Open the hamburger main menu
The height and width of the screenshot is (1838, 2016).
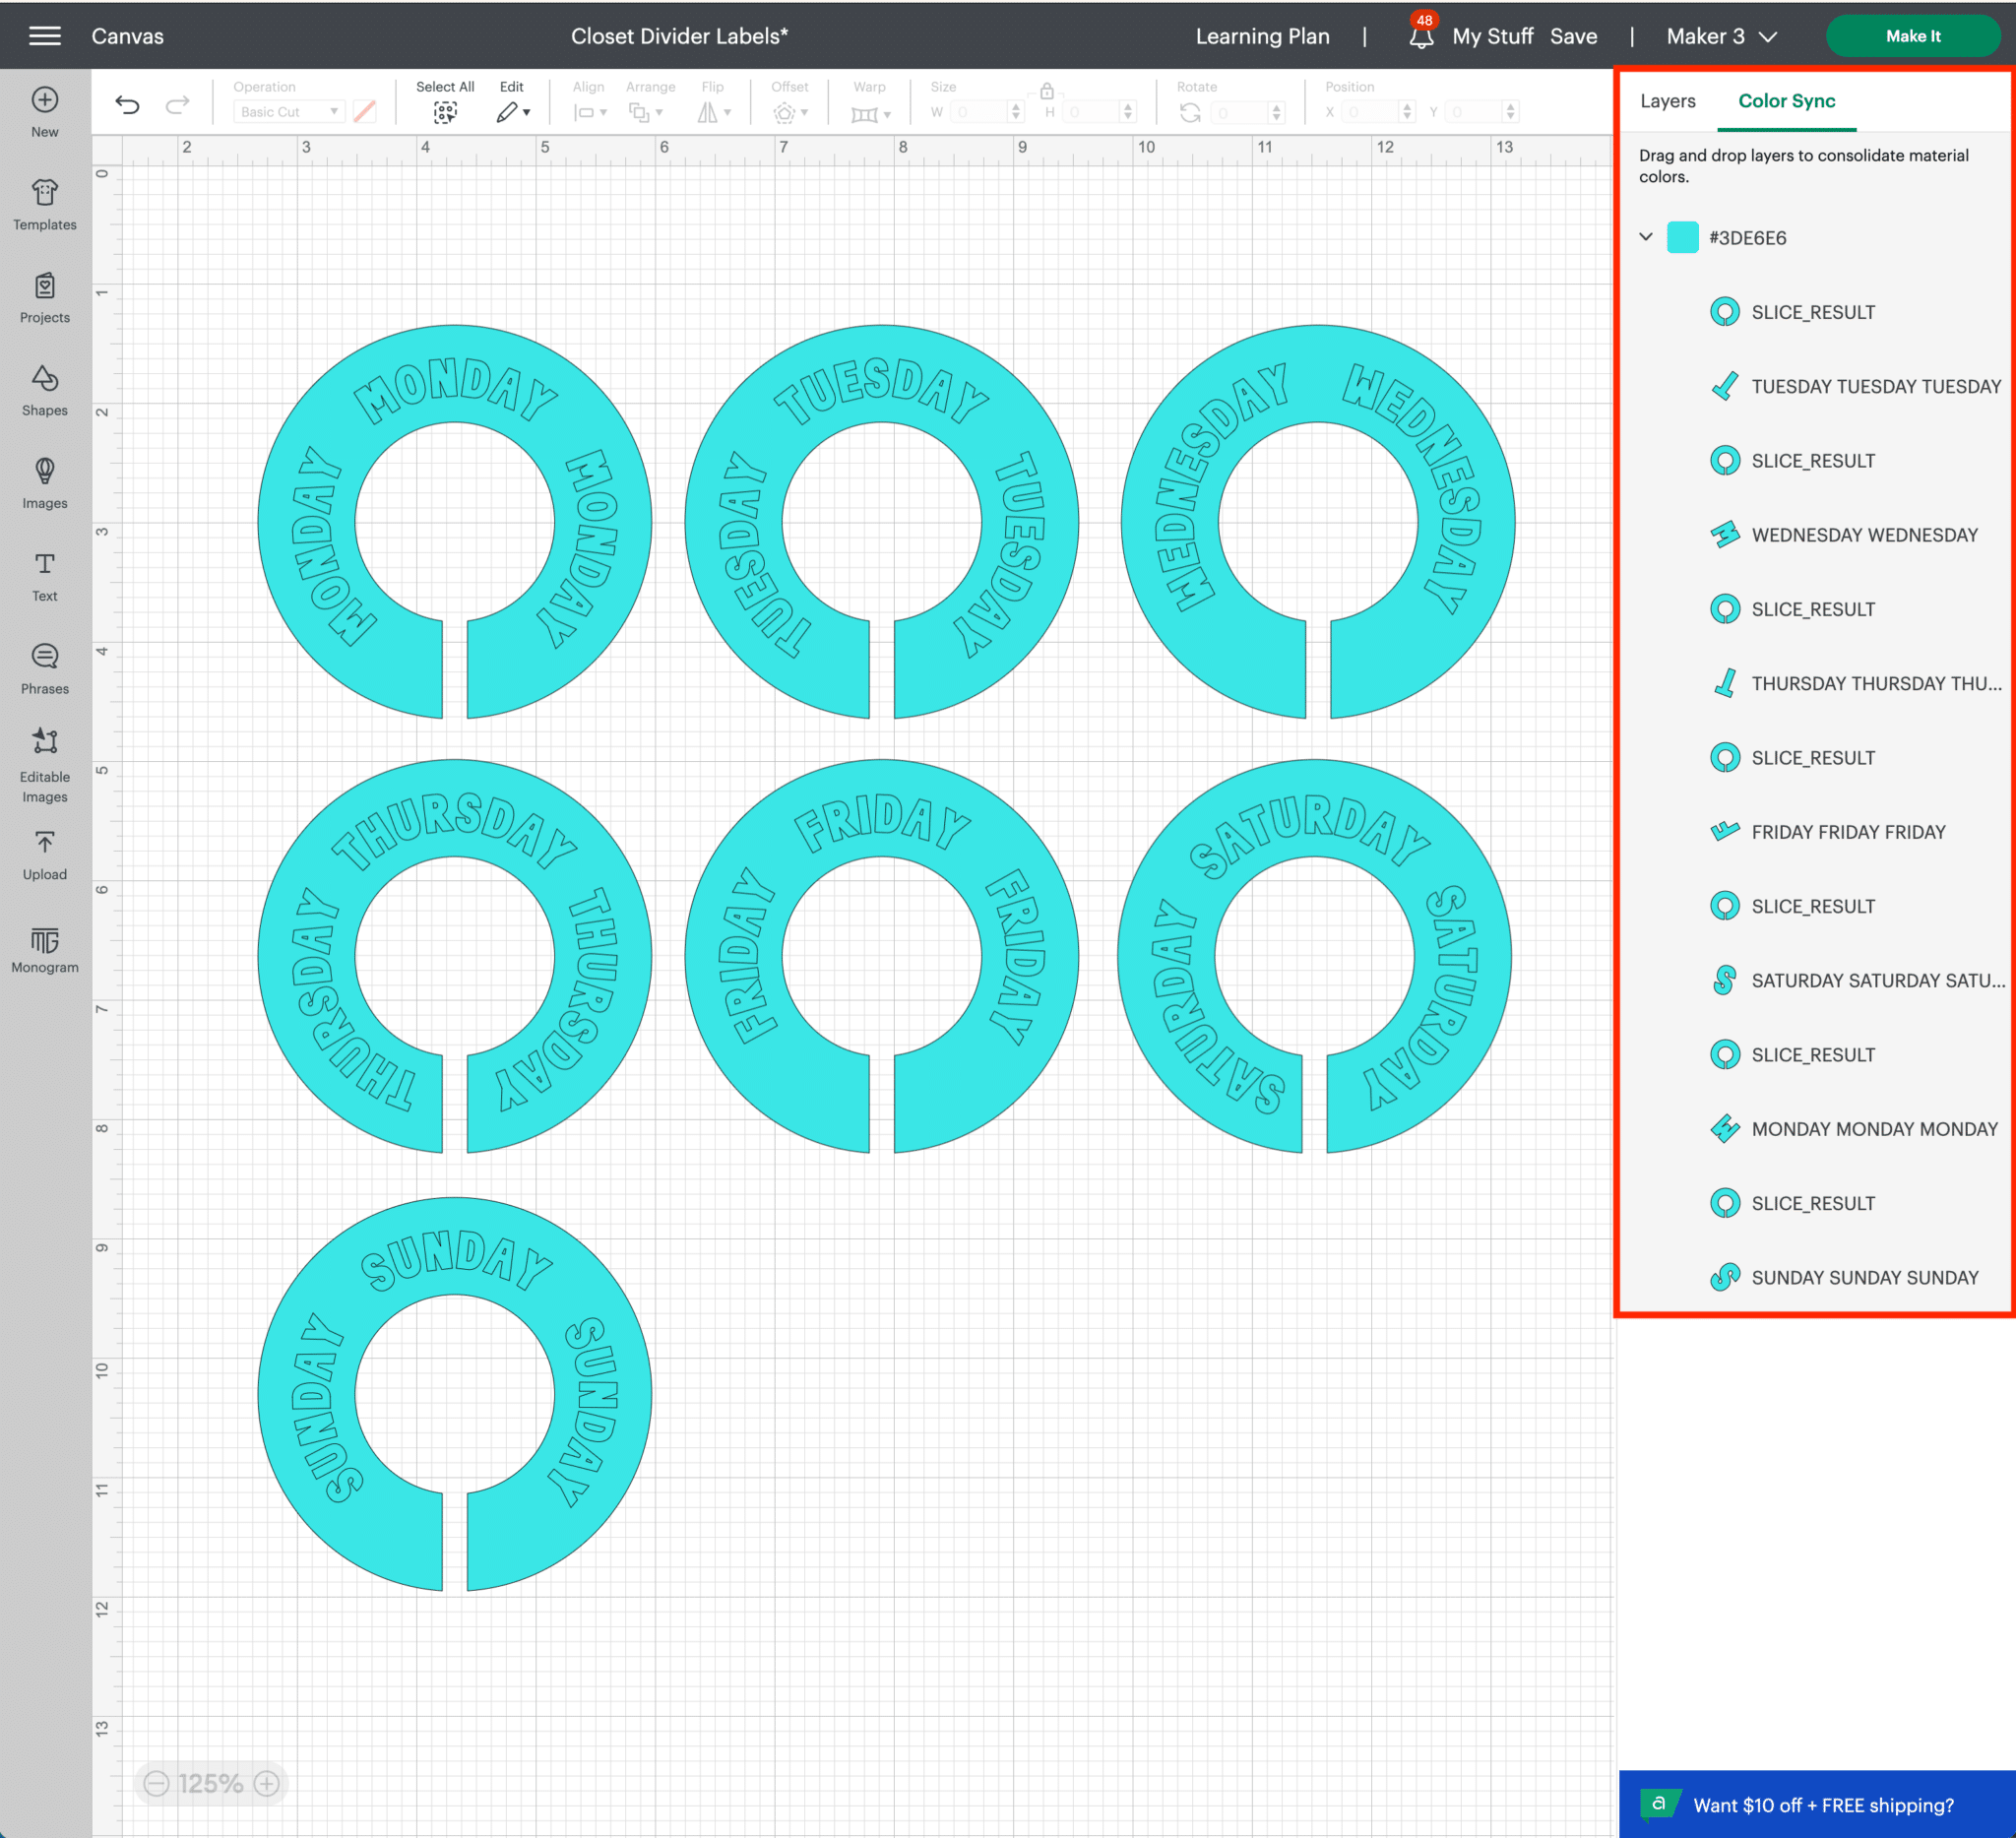click(44, 36)
